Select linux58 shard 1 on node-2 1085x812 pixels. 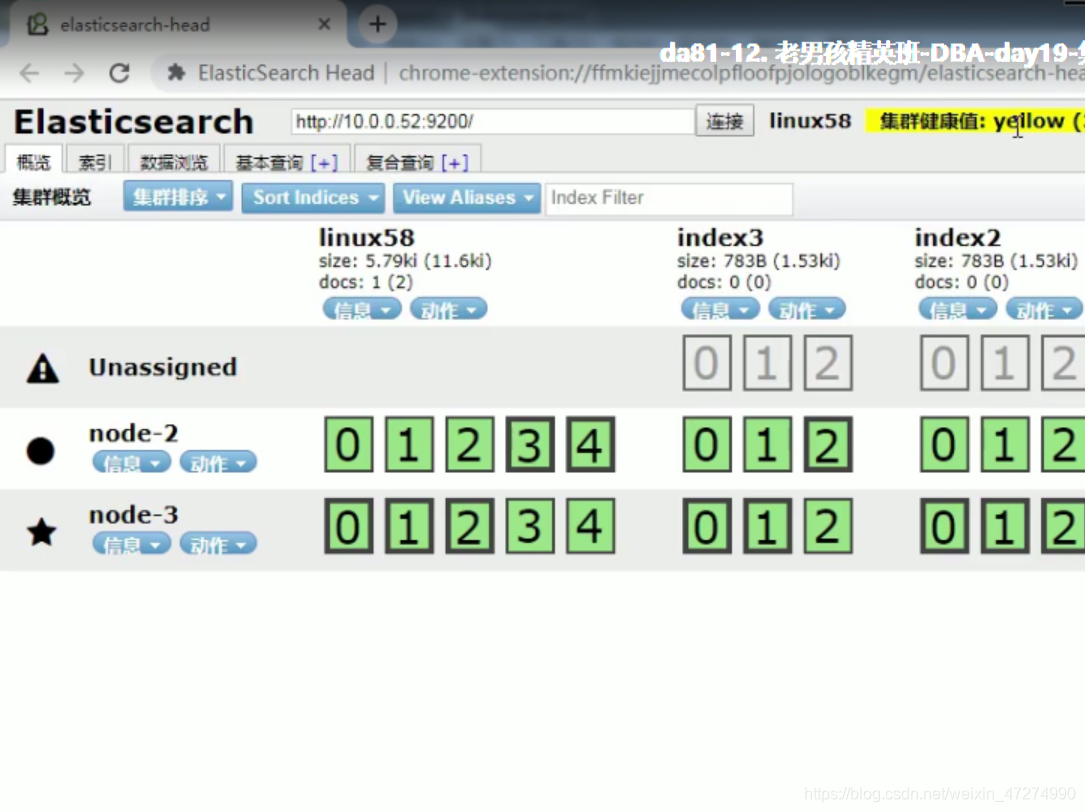[409, 444]
